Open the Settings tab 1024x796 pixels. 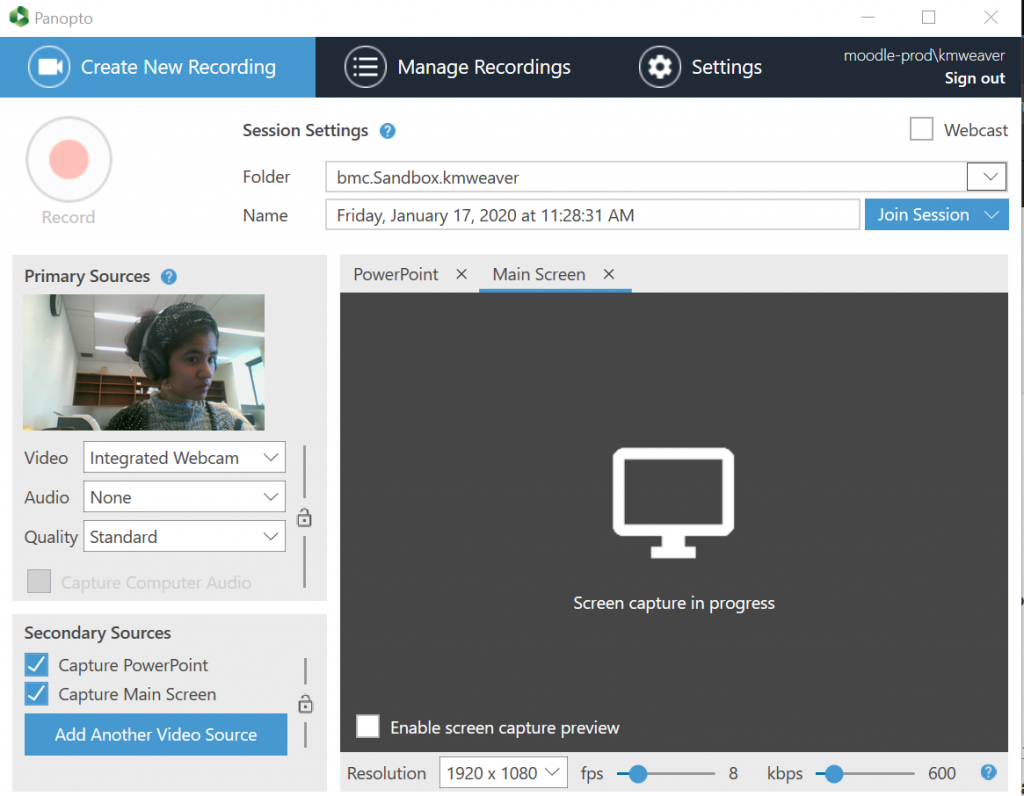700,67
